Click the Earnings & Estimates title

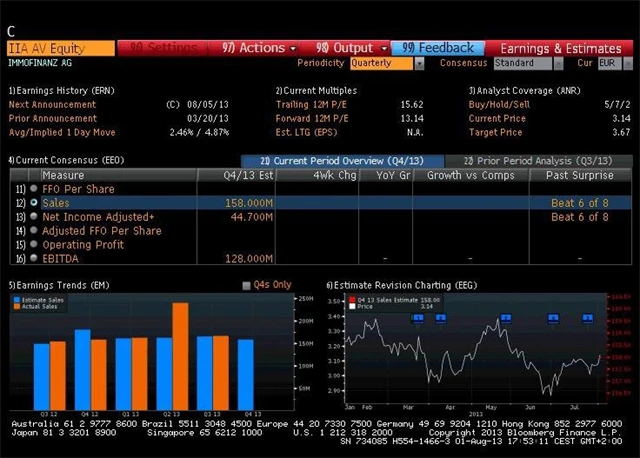(x=561, y=49)
